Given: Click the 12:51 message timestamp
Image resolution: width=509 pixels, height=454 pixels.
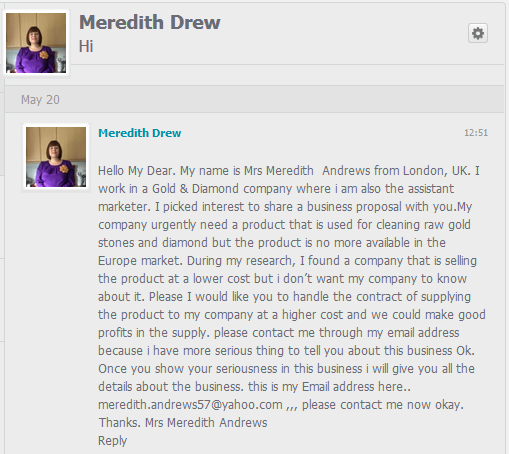Looking at the screenshot, I should click(476, 133).
